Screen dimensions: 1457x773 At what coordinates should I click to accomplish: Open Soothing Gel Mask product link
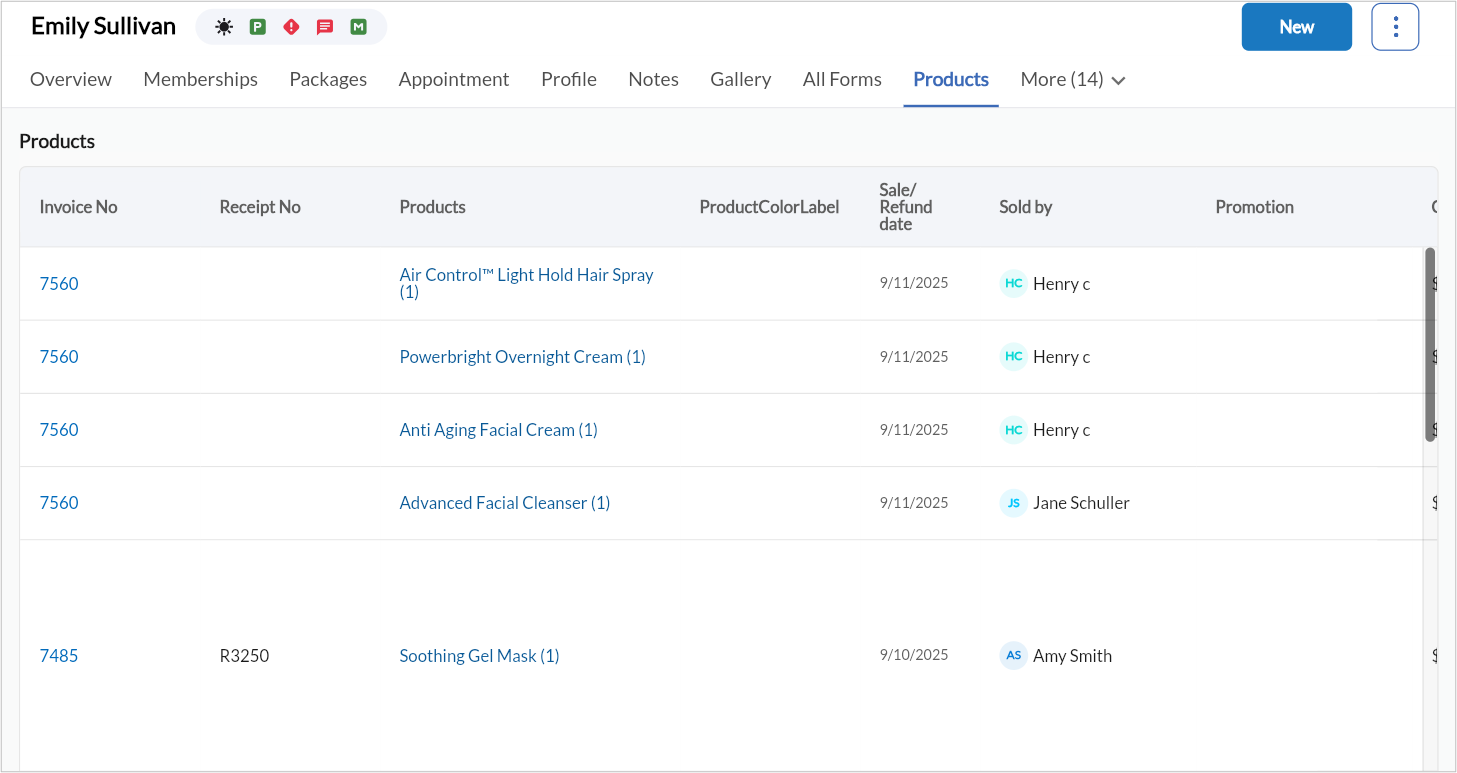pyautogui.click(x=480, y=655)
